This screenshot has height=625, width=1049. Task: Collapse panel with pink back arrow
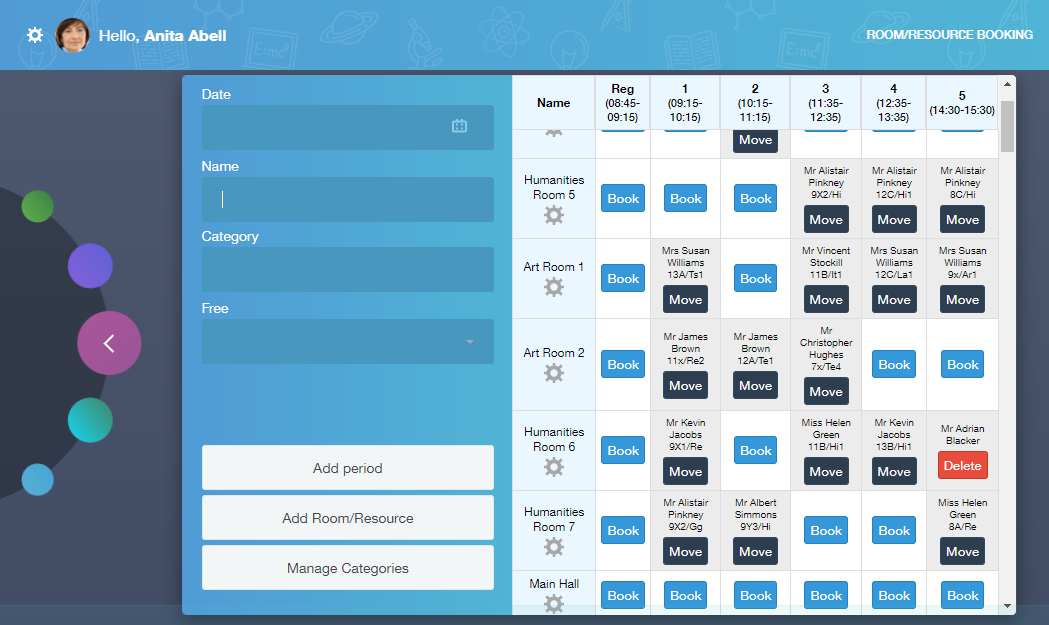tap(109, 343)
